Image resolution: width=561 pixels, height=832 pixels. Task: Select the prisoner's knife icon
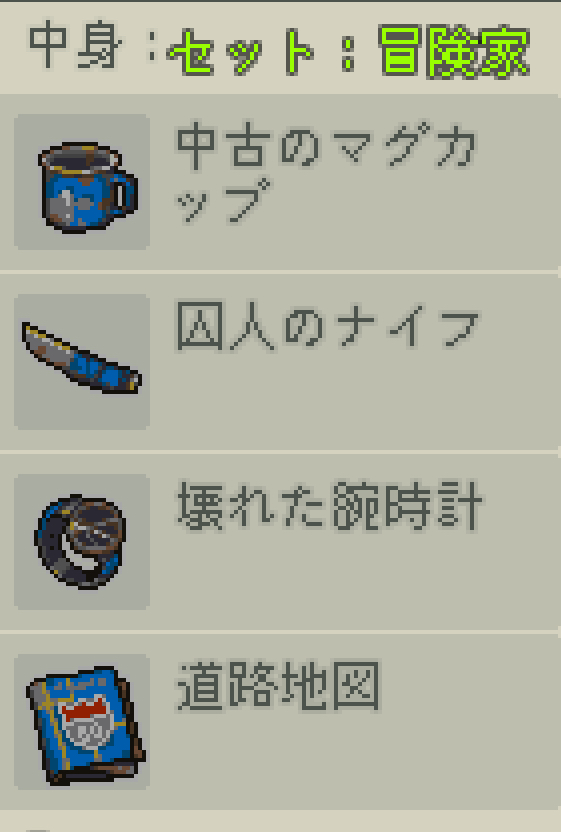pyautogui.click(x=82, y=358)
